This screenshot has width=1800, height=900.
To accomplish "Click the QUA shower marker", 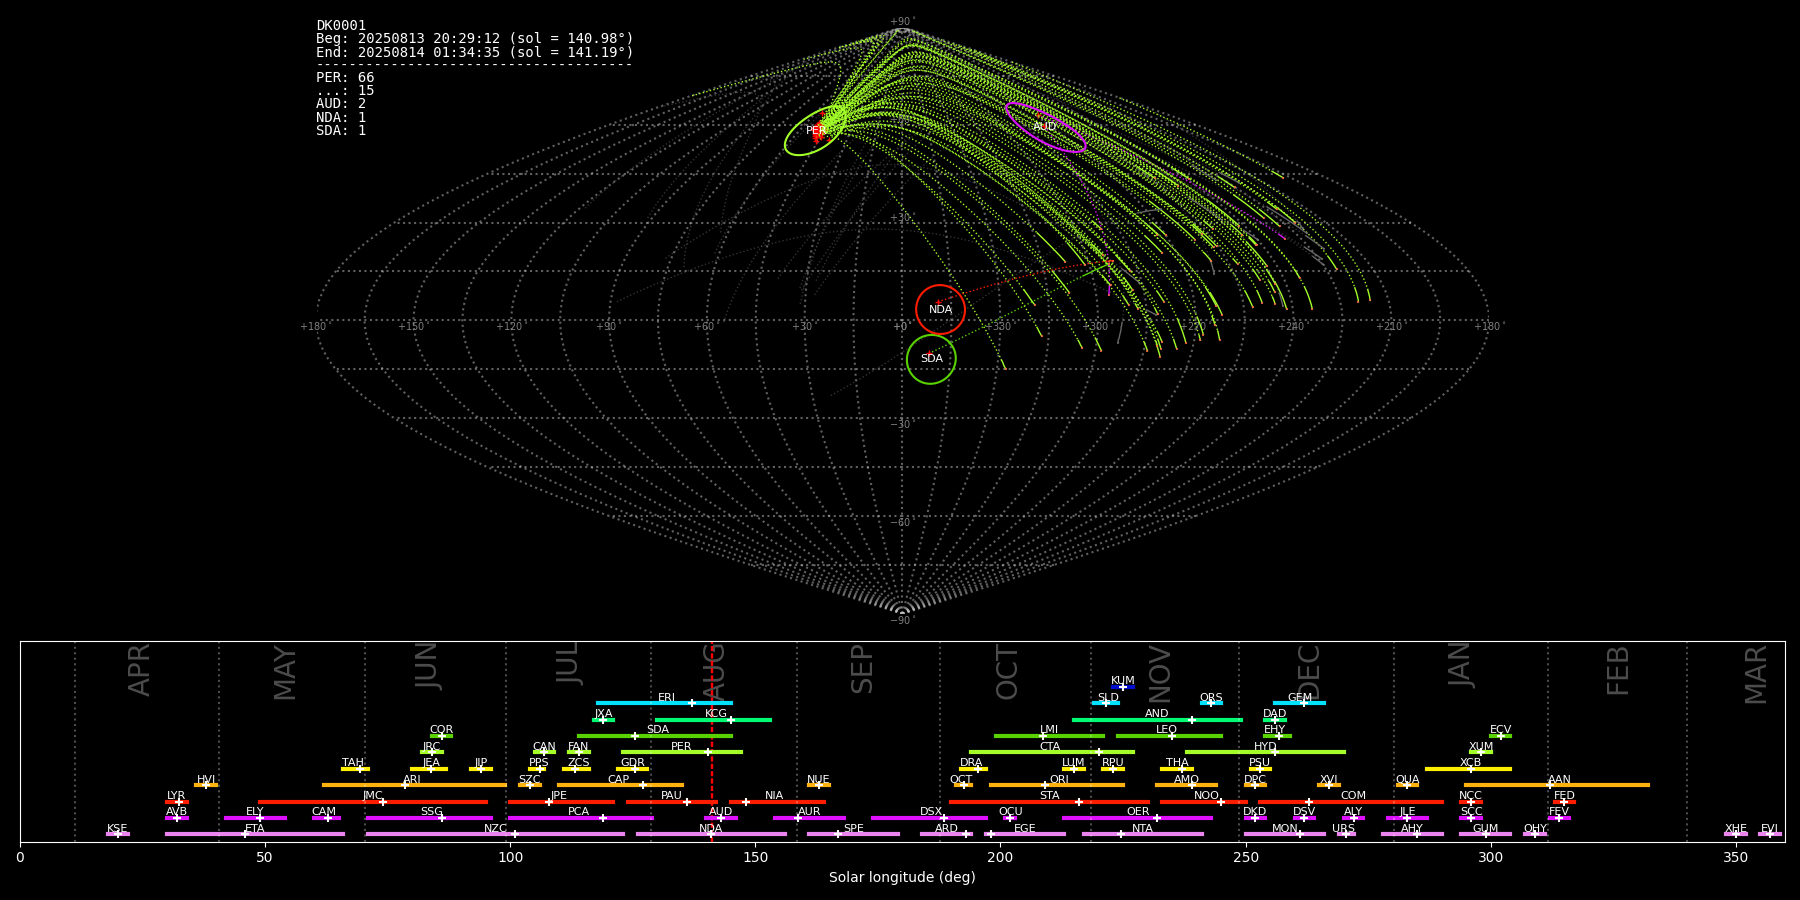I will (1407, 785).
